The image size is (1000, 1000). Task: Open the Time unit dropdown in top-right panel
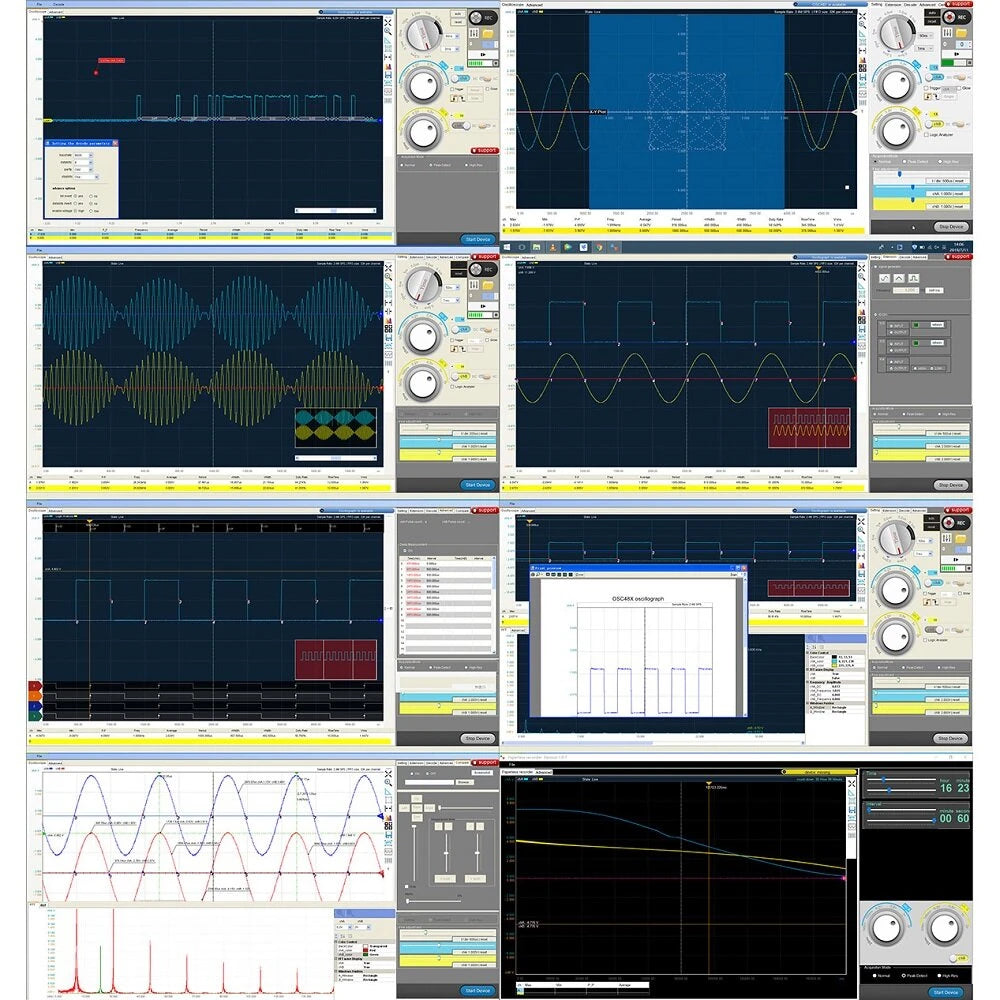pos(924,48)
